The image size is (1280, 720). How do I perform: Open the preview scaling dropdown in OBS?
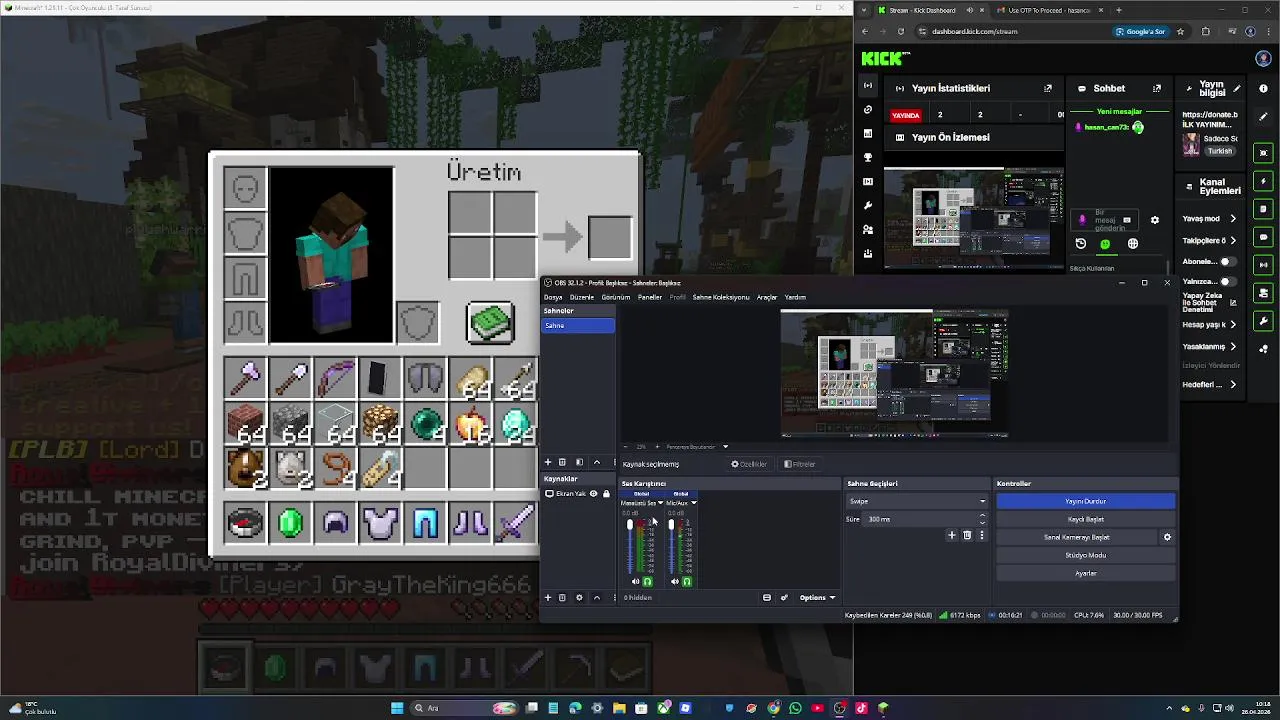pos(725,447)
